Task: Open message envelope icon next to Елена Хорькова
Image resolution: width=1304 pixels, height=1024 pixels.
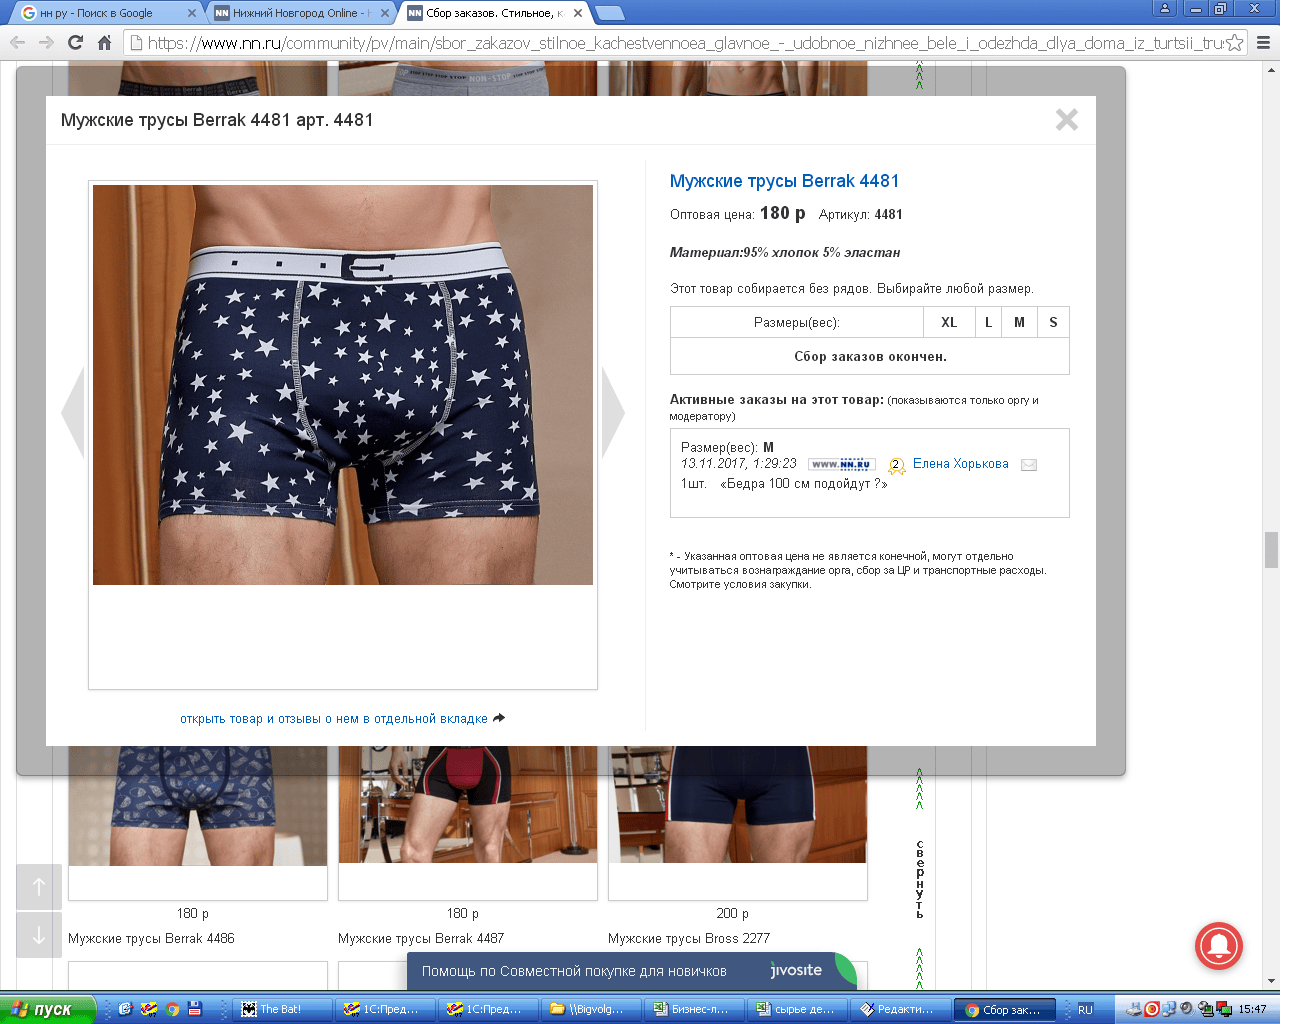Action: point(1029,465)
